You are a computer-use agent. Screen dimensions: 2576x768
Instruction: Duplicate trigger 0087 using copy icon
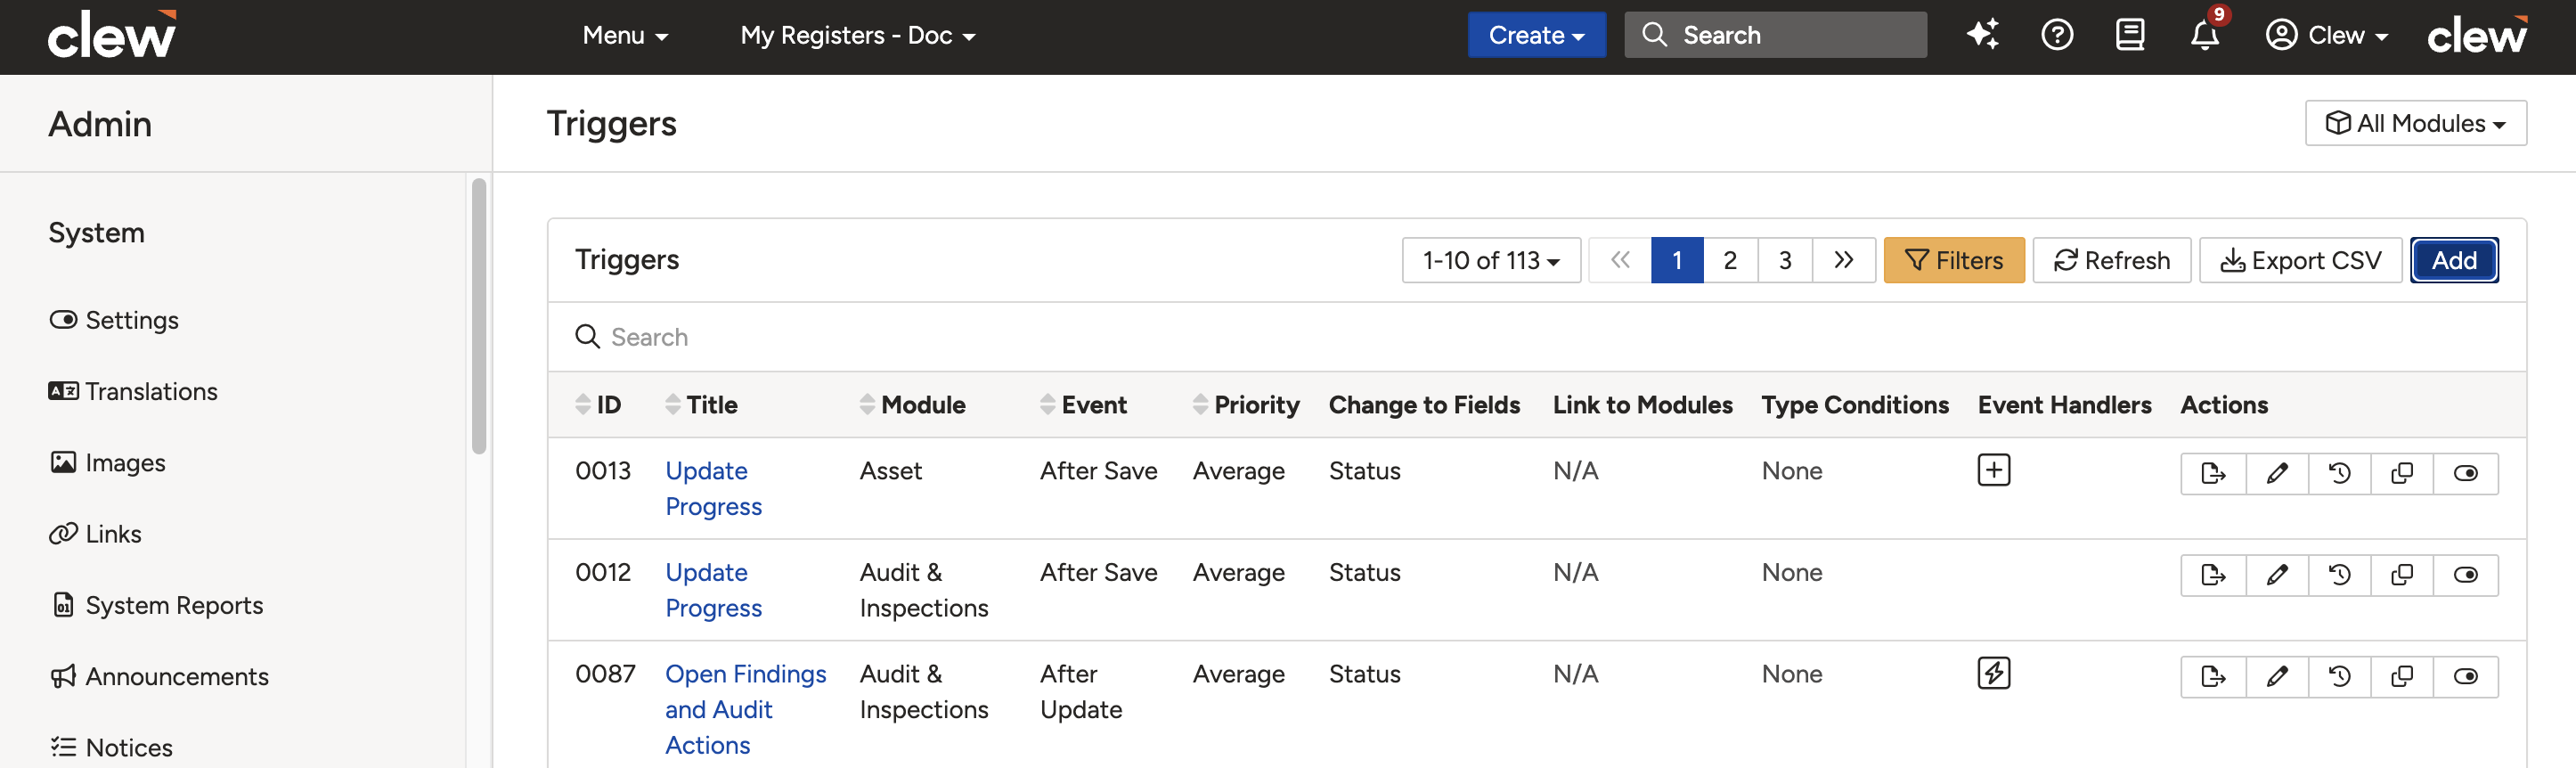2401,677
